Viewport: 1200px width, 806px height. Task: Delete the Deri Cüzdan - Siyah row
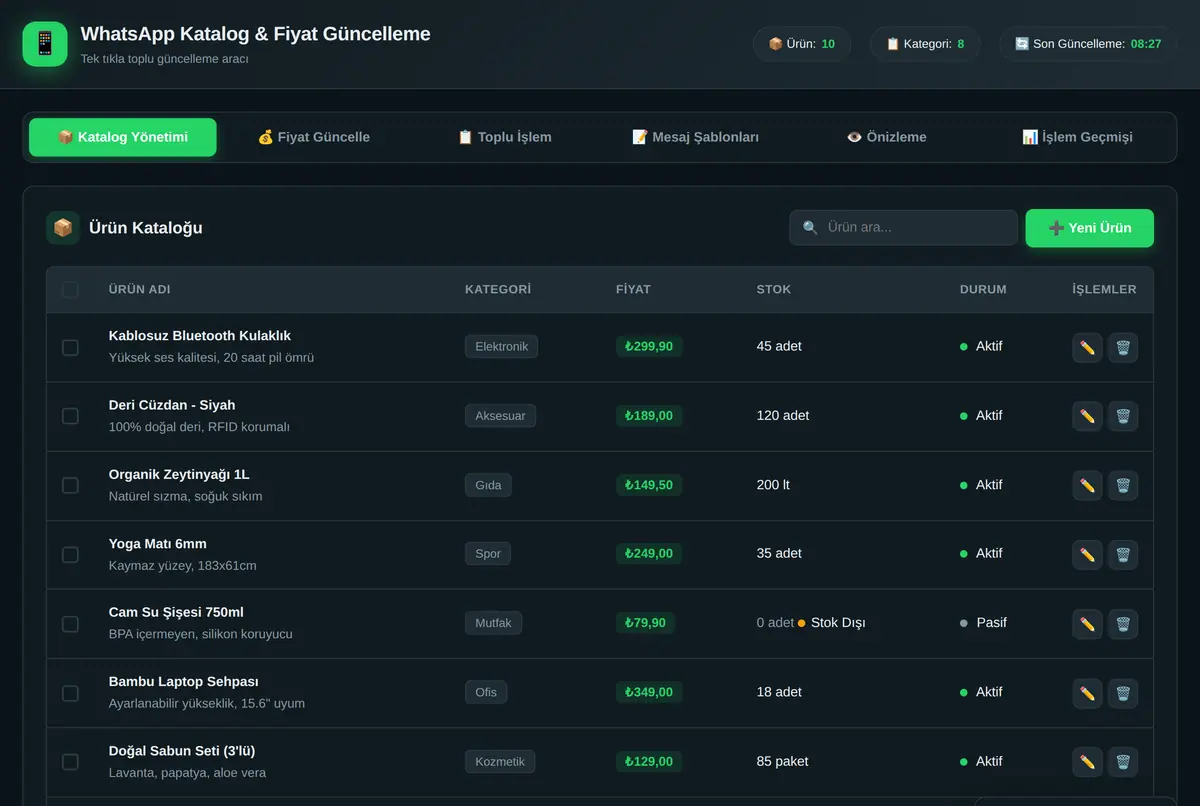coord(1123,416)
